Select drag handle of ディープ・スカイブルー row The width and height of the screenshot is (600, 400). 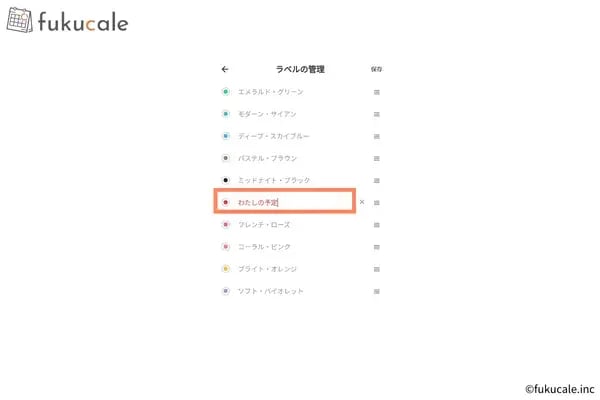click(x=377, y=137)
